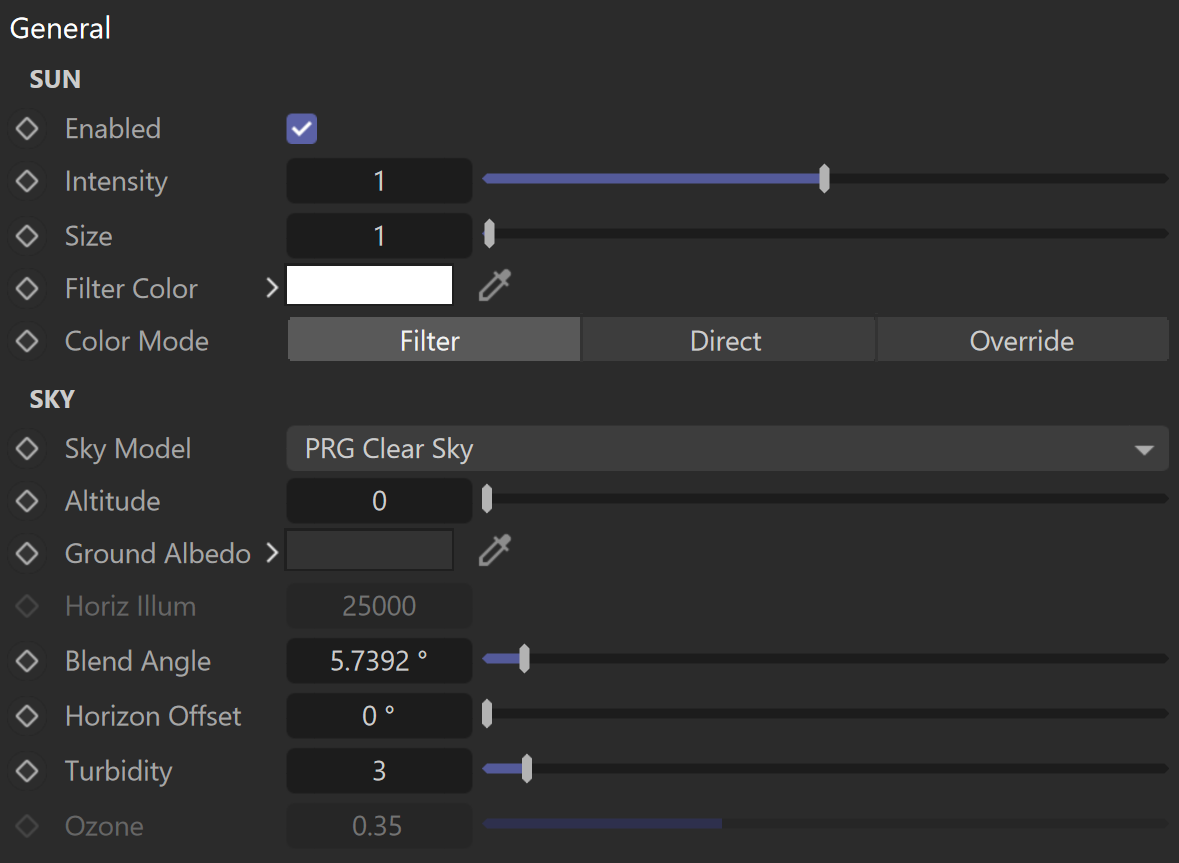Click the keyframe diamond next to Intensity
Screen dimensions: 1179x863
27,181
